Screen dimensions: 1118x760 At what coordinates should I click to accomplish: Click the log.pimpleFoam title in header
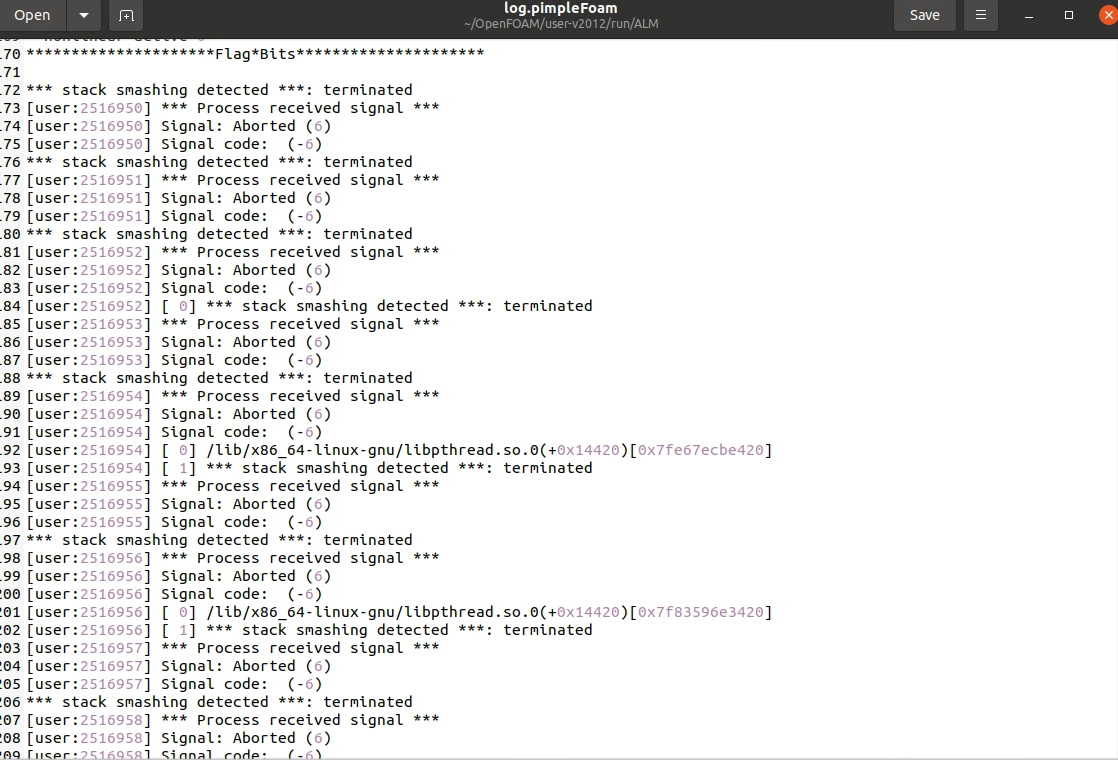(x=560, y=9)
